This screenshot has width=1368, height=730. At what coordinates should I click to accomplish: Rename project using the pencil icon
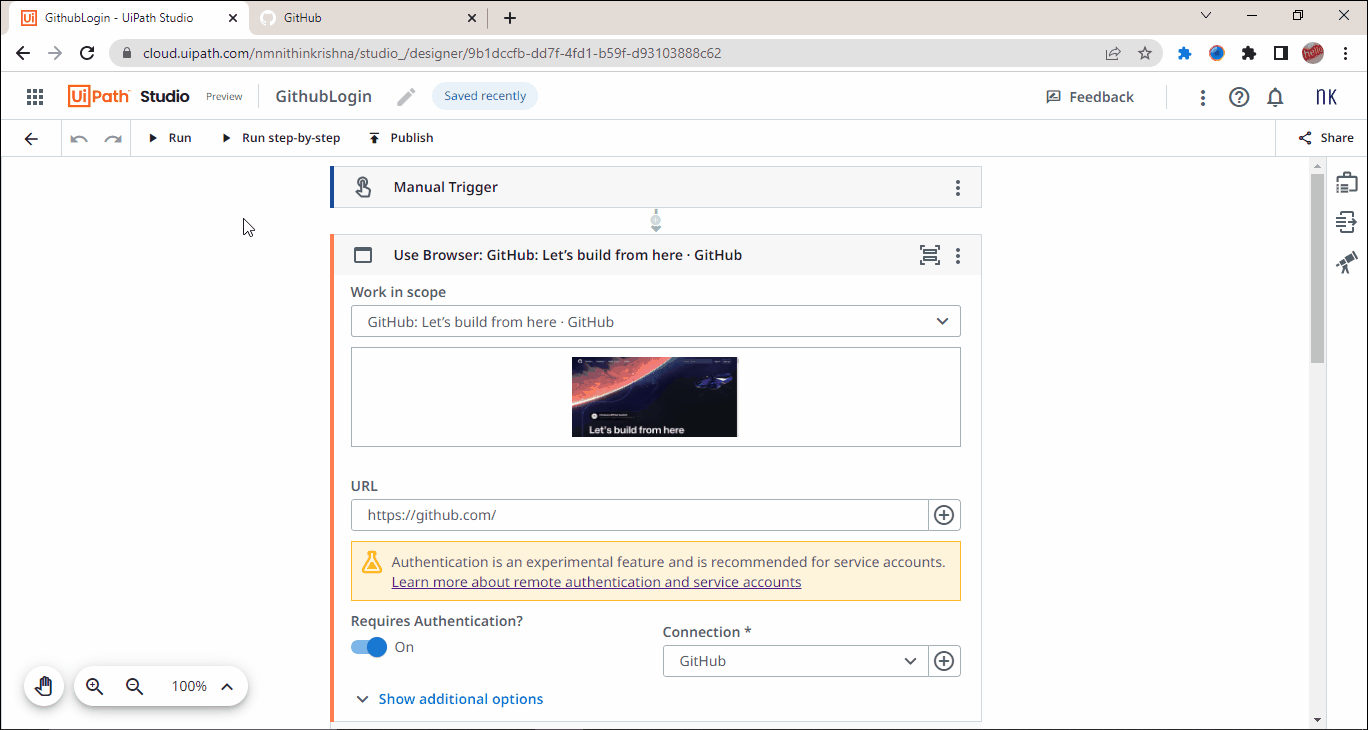click(406, 97)
